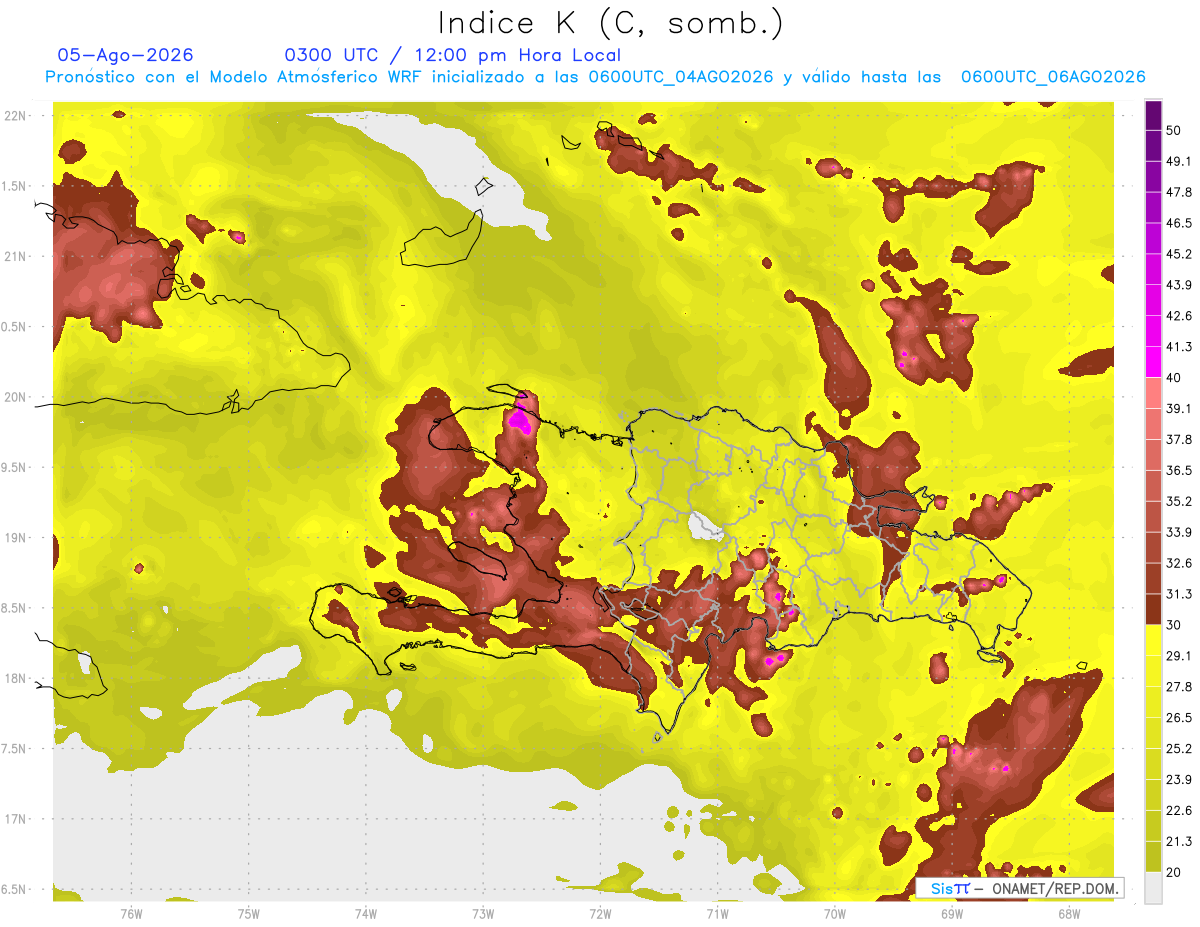Screen dimensions: 1200x927
Task: Click the '69W' longitude axis label
Action: click(x=952, y=914)
